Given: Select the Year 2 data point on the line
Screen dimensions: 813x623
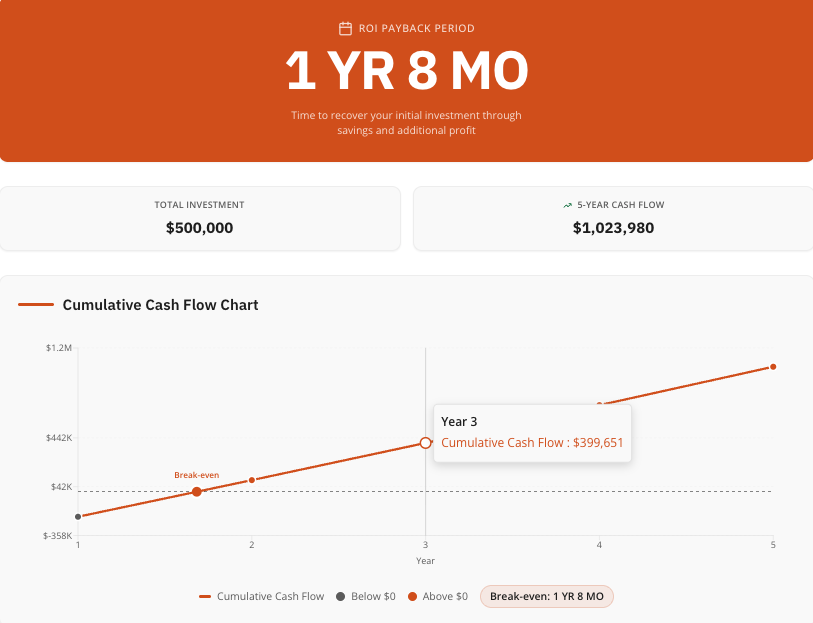Looking at the screenshot, I should (252, 480).
